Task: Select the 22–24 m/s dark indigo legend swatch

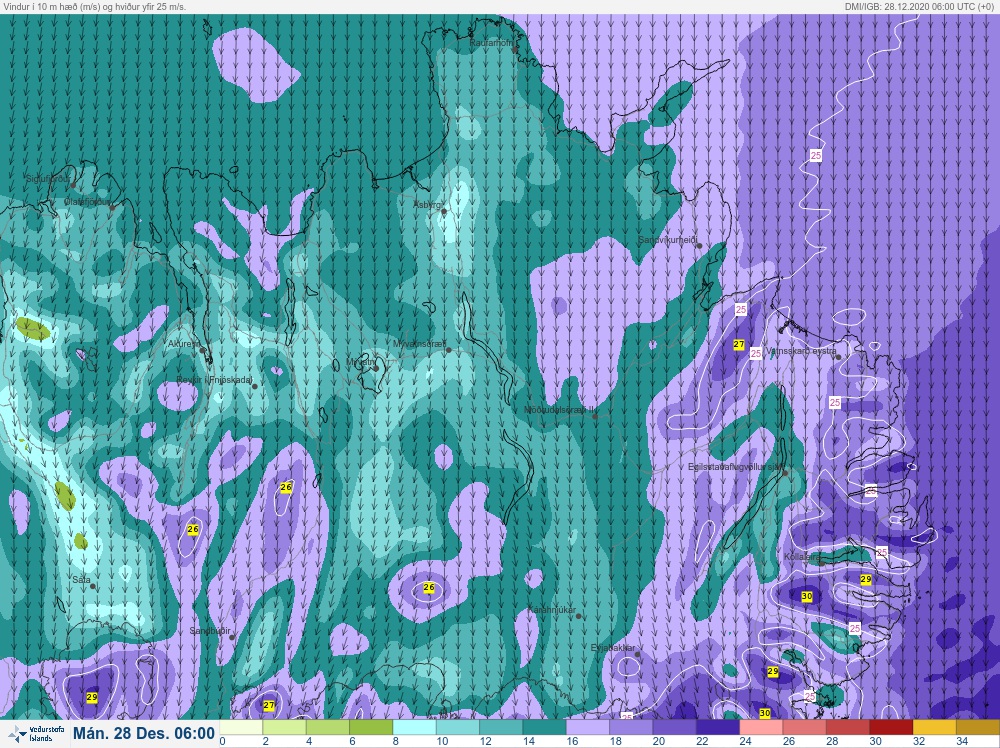Action: (717, 727)
